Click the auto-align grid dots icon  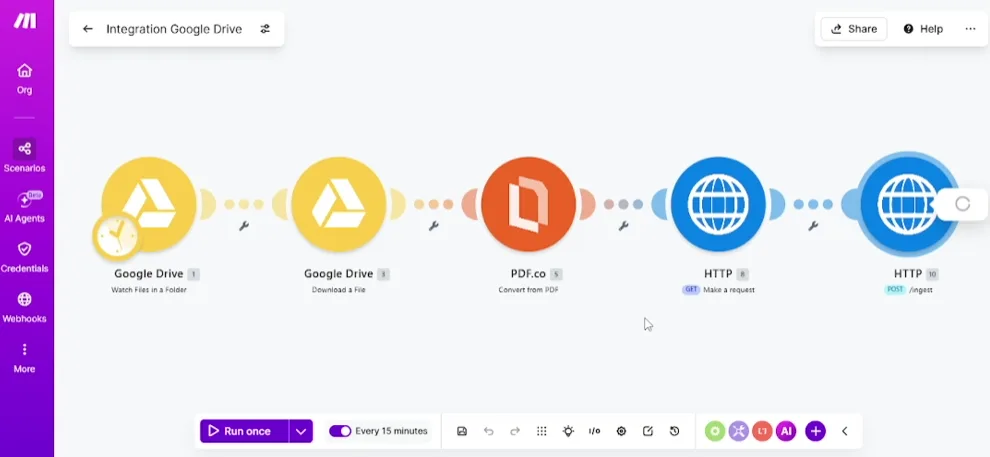542,431
